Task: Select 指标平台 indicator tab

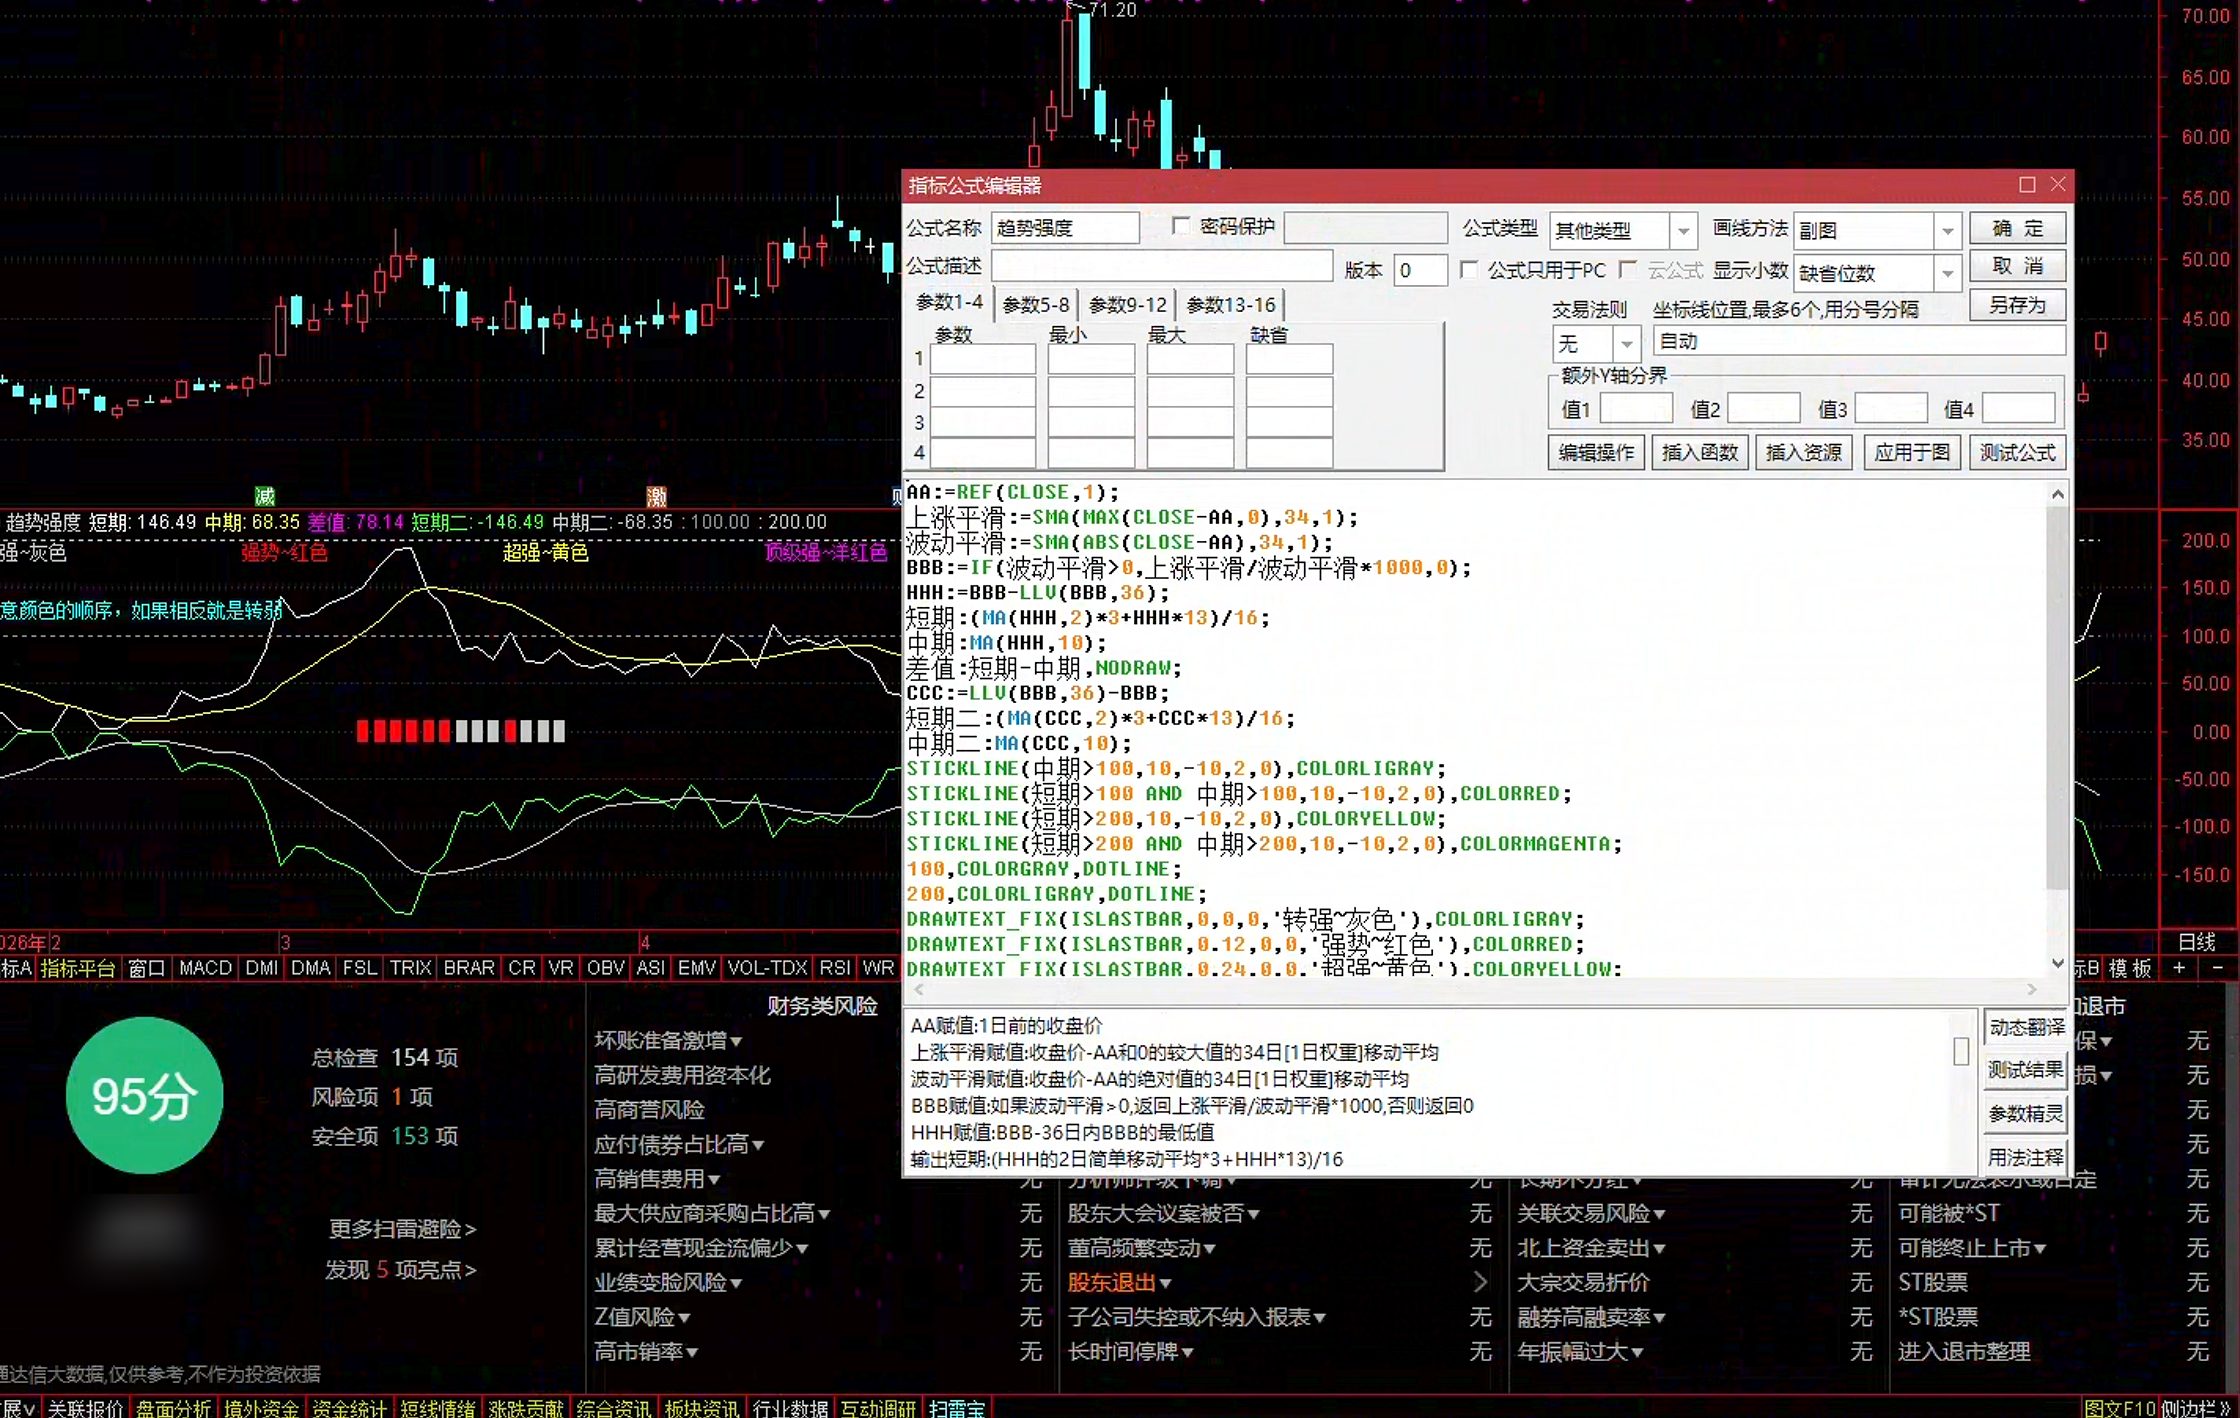Action: click(x=78, y=968)
